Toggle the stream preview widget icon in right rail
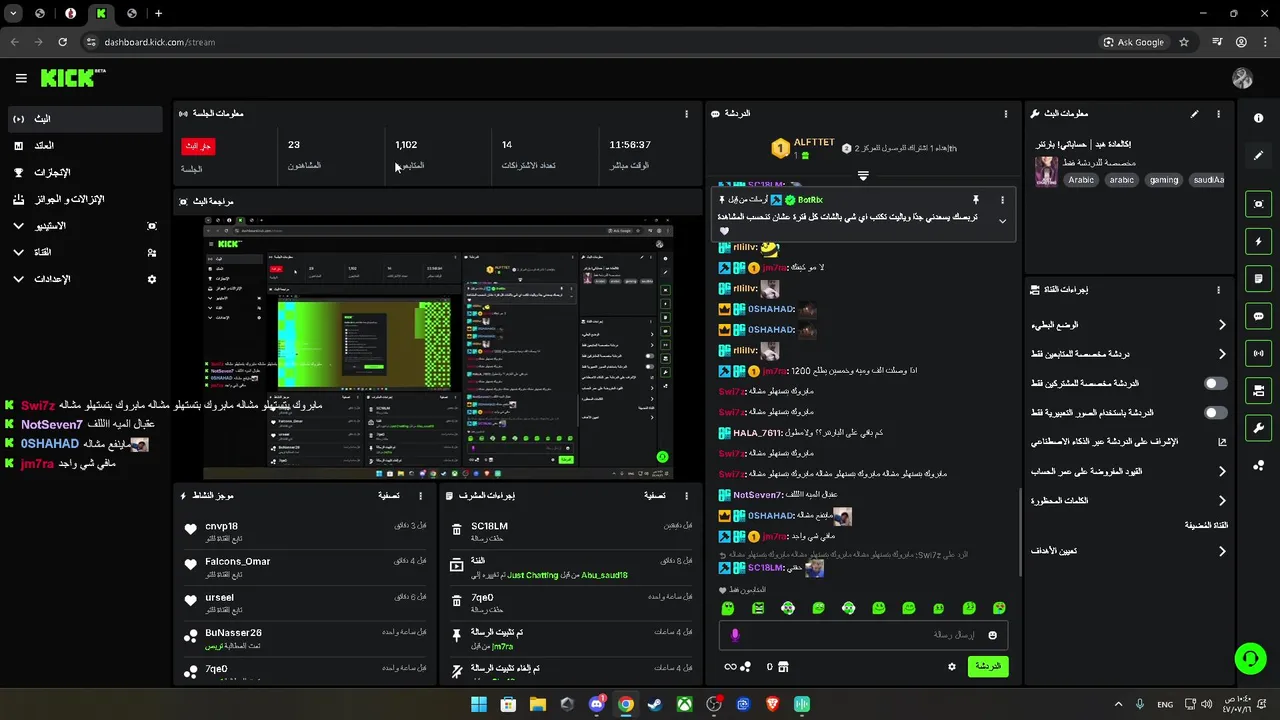 coord(1258,204)
